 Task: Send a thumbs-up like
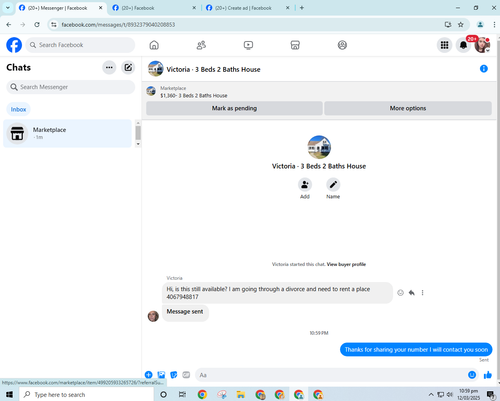coord(488,375)
